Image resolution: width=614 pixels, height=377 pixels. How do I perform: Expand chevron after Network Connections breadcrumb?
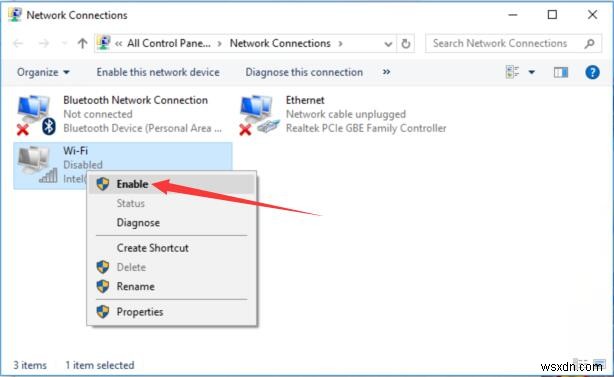pos(340,43)
